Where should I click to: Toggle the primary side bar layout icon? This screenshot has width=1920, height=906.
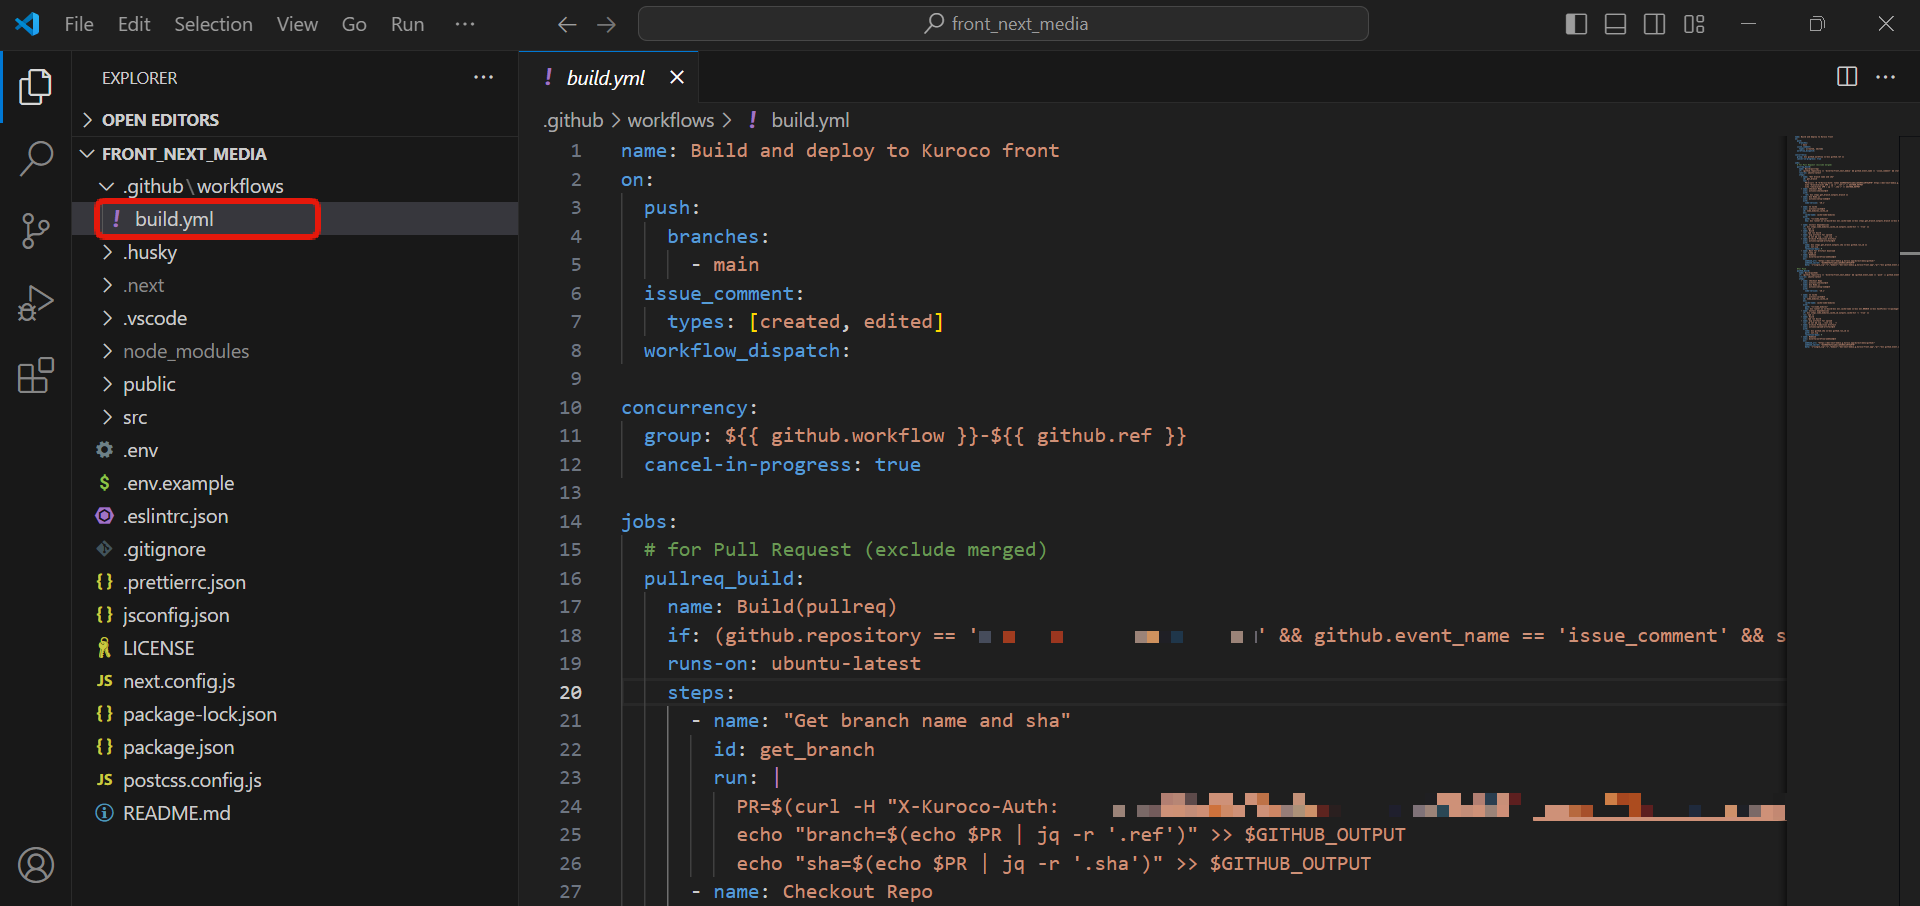(1576, 24)
